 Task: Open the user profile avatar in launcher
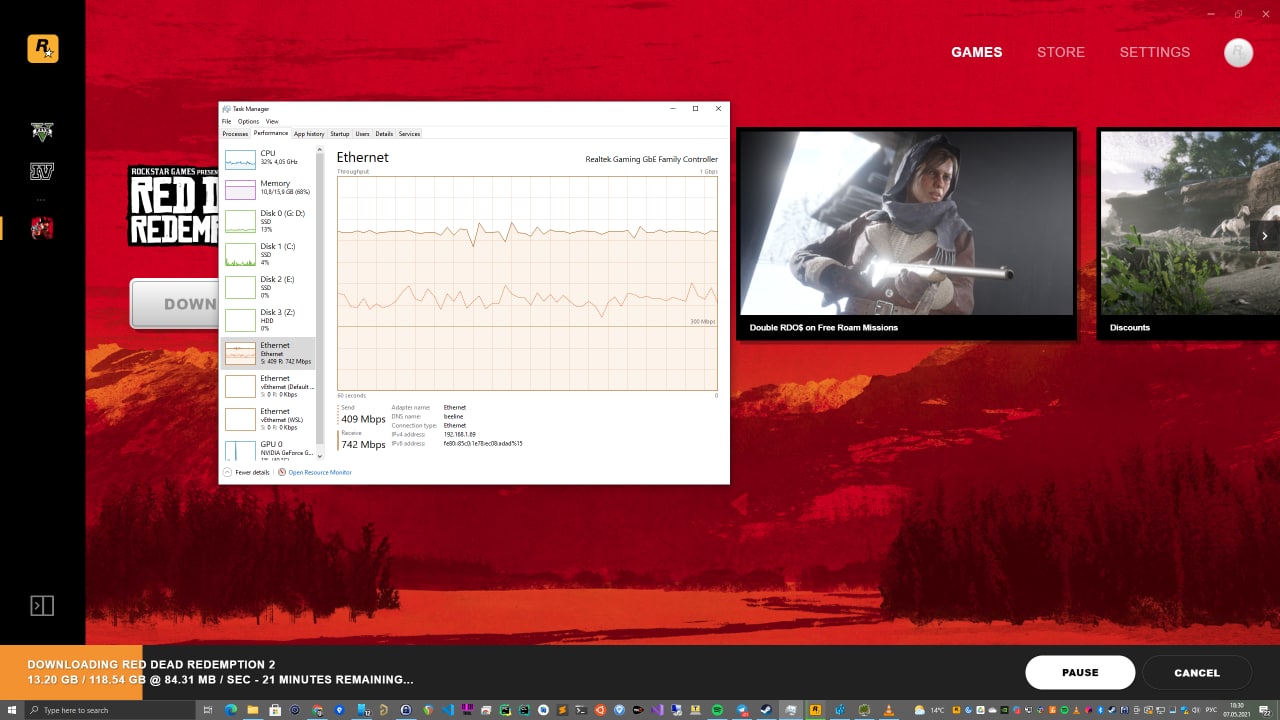(x=1238, y=52)
